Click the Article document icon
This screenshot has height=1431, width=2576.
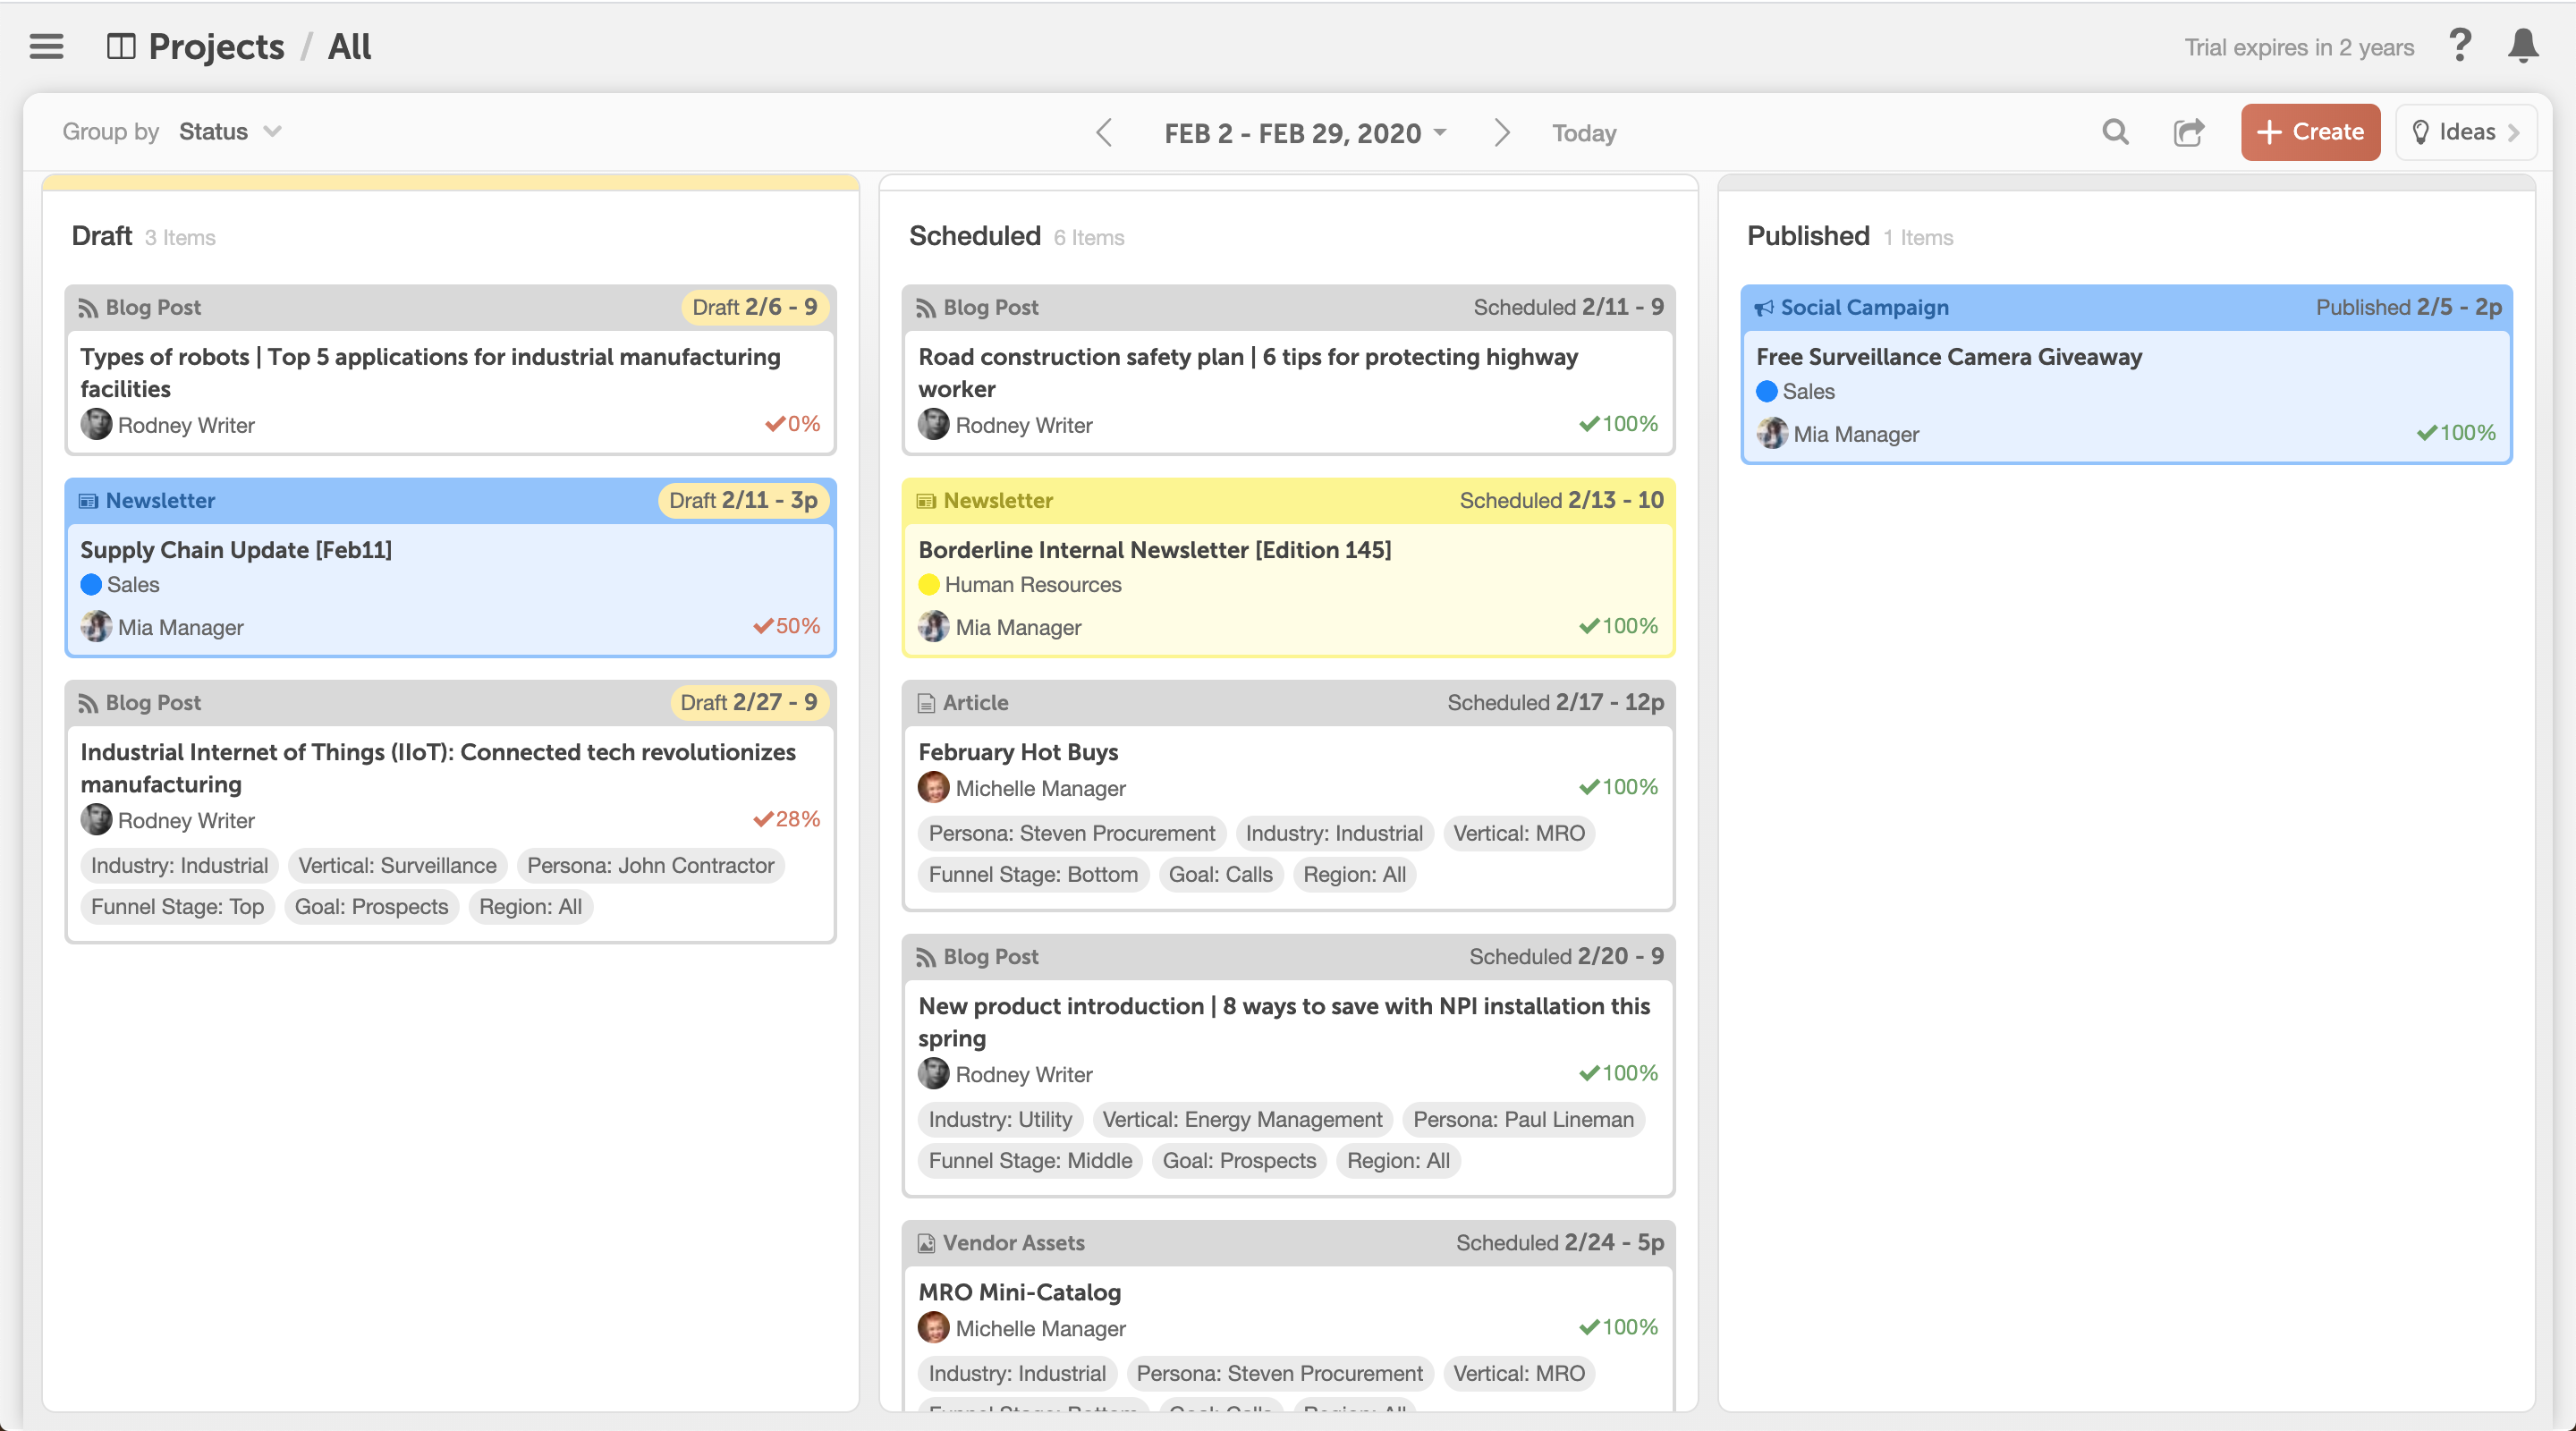coord(926,703)
